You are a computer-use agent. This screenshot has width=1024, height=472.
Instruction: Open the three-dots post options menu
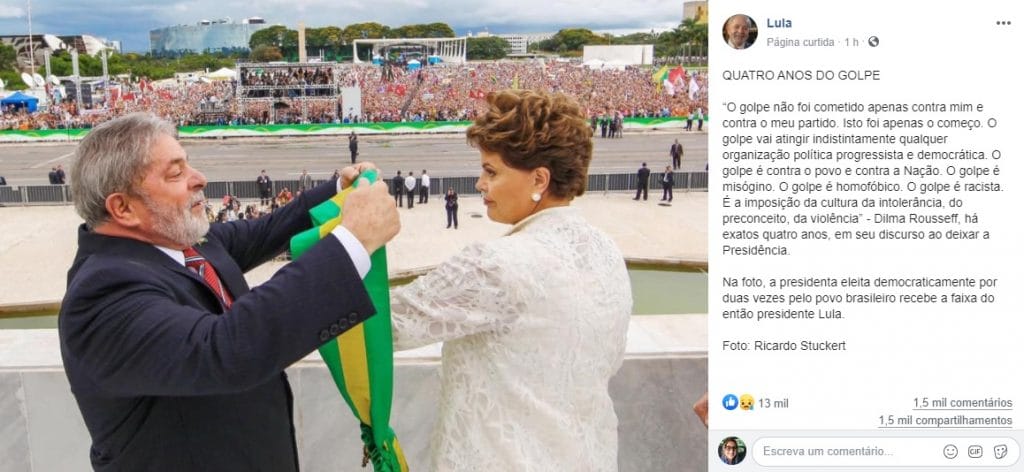[1003, 23]
